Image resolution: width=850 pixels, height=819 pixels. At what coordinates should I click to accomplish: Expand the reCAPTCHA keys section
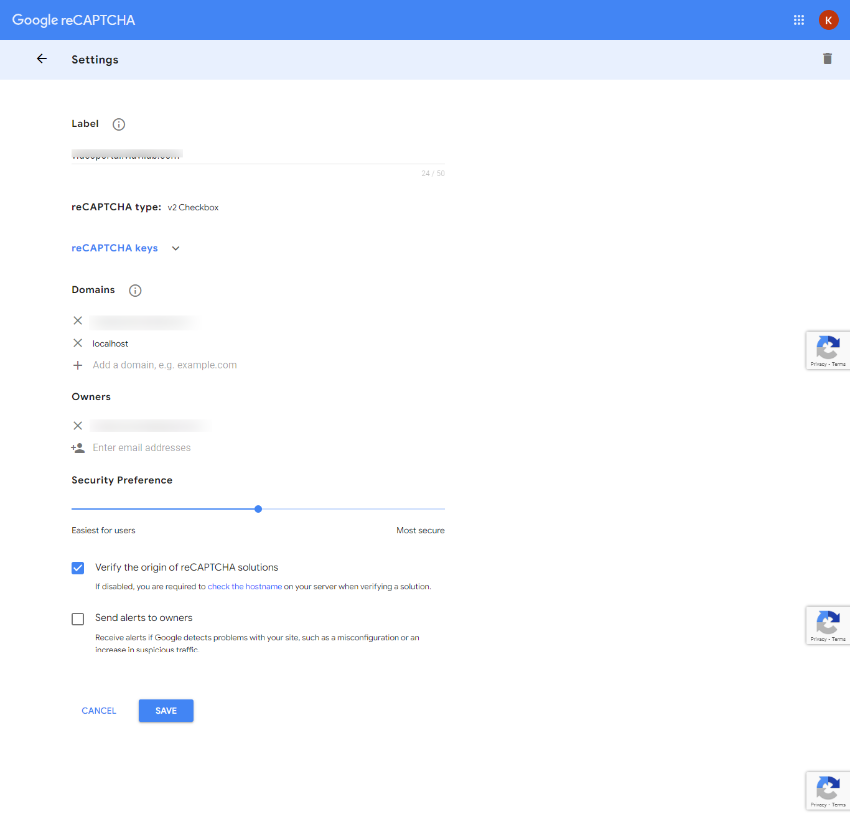[x=115, y=248]
